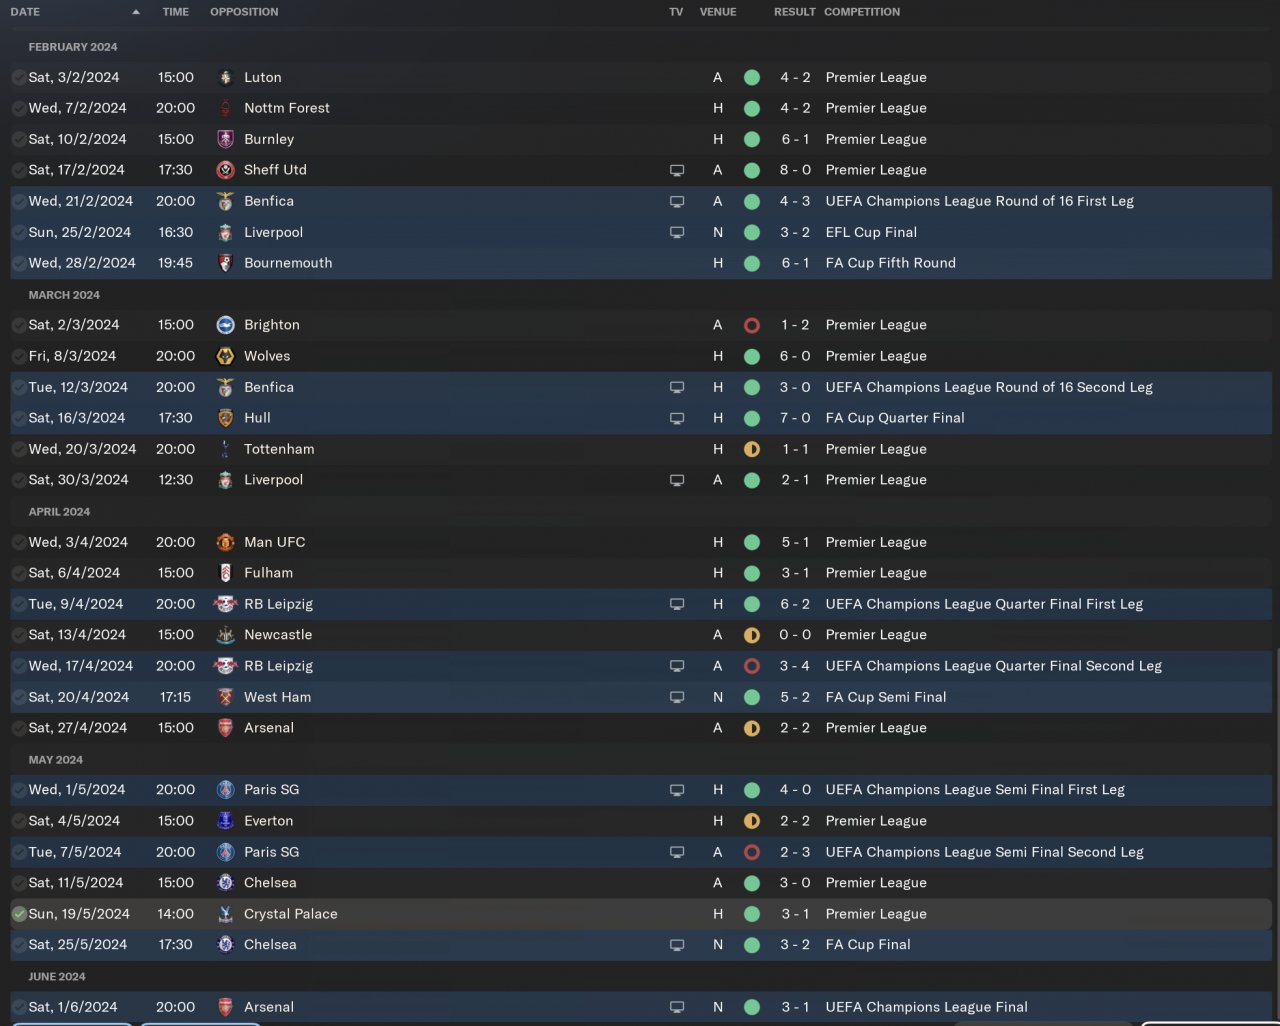Select the Newcastle club crest
Viewport: 1280px width, 1026px height.
click(225, 635)
